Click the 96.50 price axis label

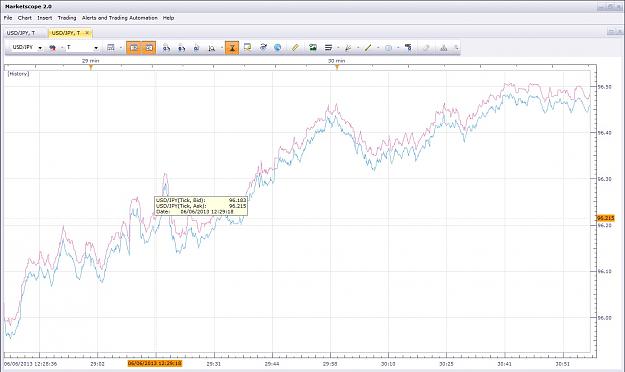click(604, 87)
